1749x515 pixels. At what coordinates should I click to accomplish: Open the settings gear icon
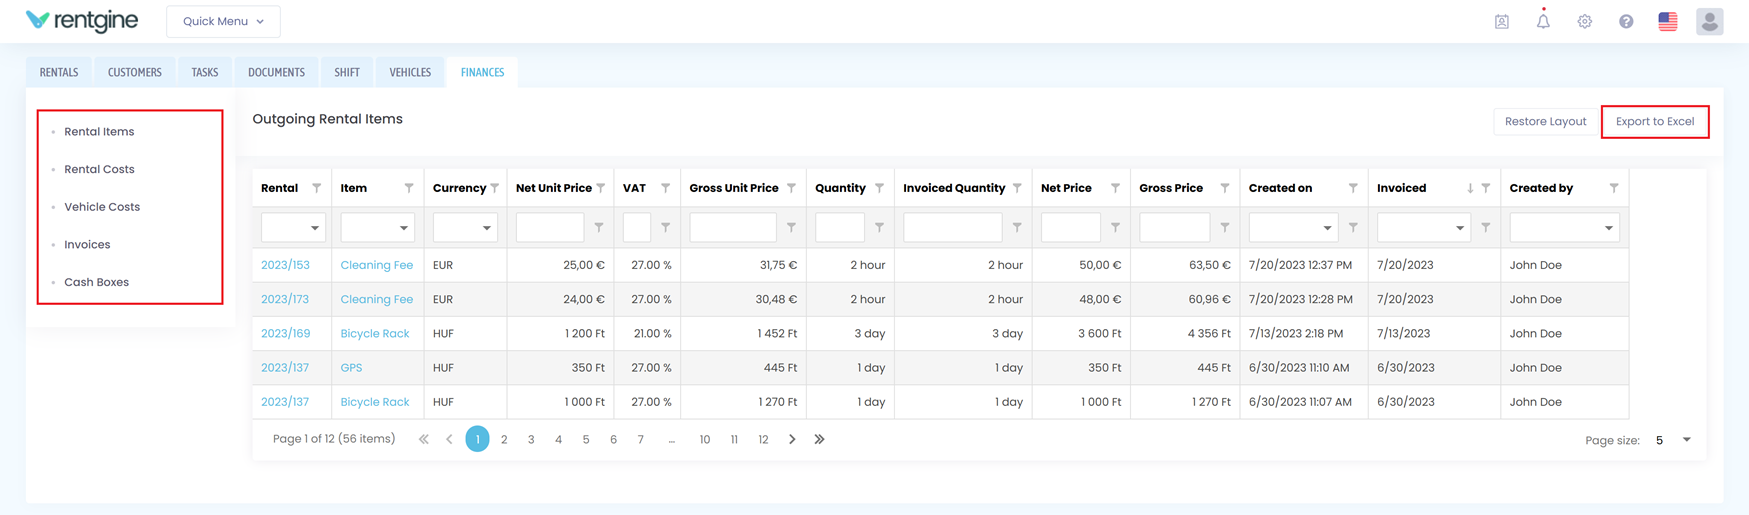click(1585, 21)
